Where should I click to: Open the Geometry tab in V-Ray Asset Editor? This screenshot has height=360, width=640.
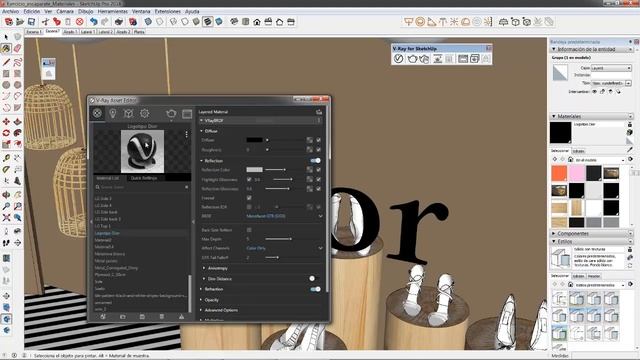[129, 113]
